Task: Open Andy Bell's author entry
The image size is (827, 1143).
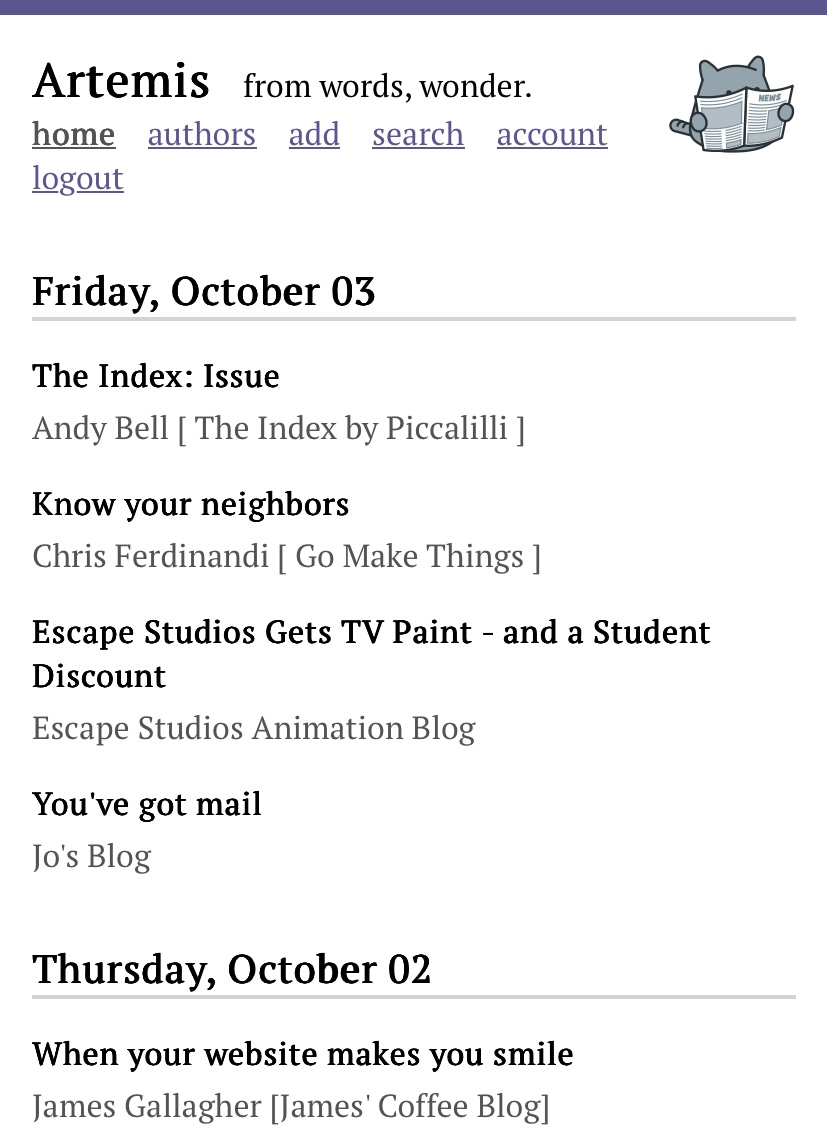Action: click(278, 428)
